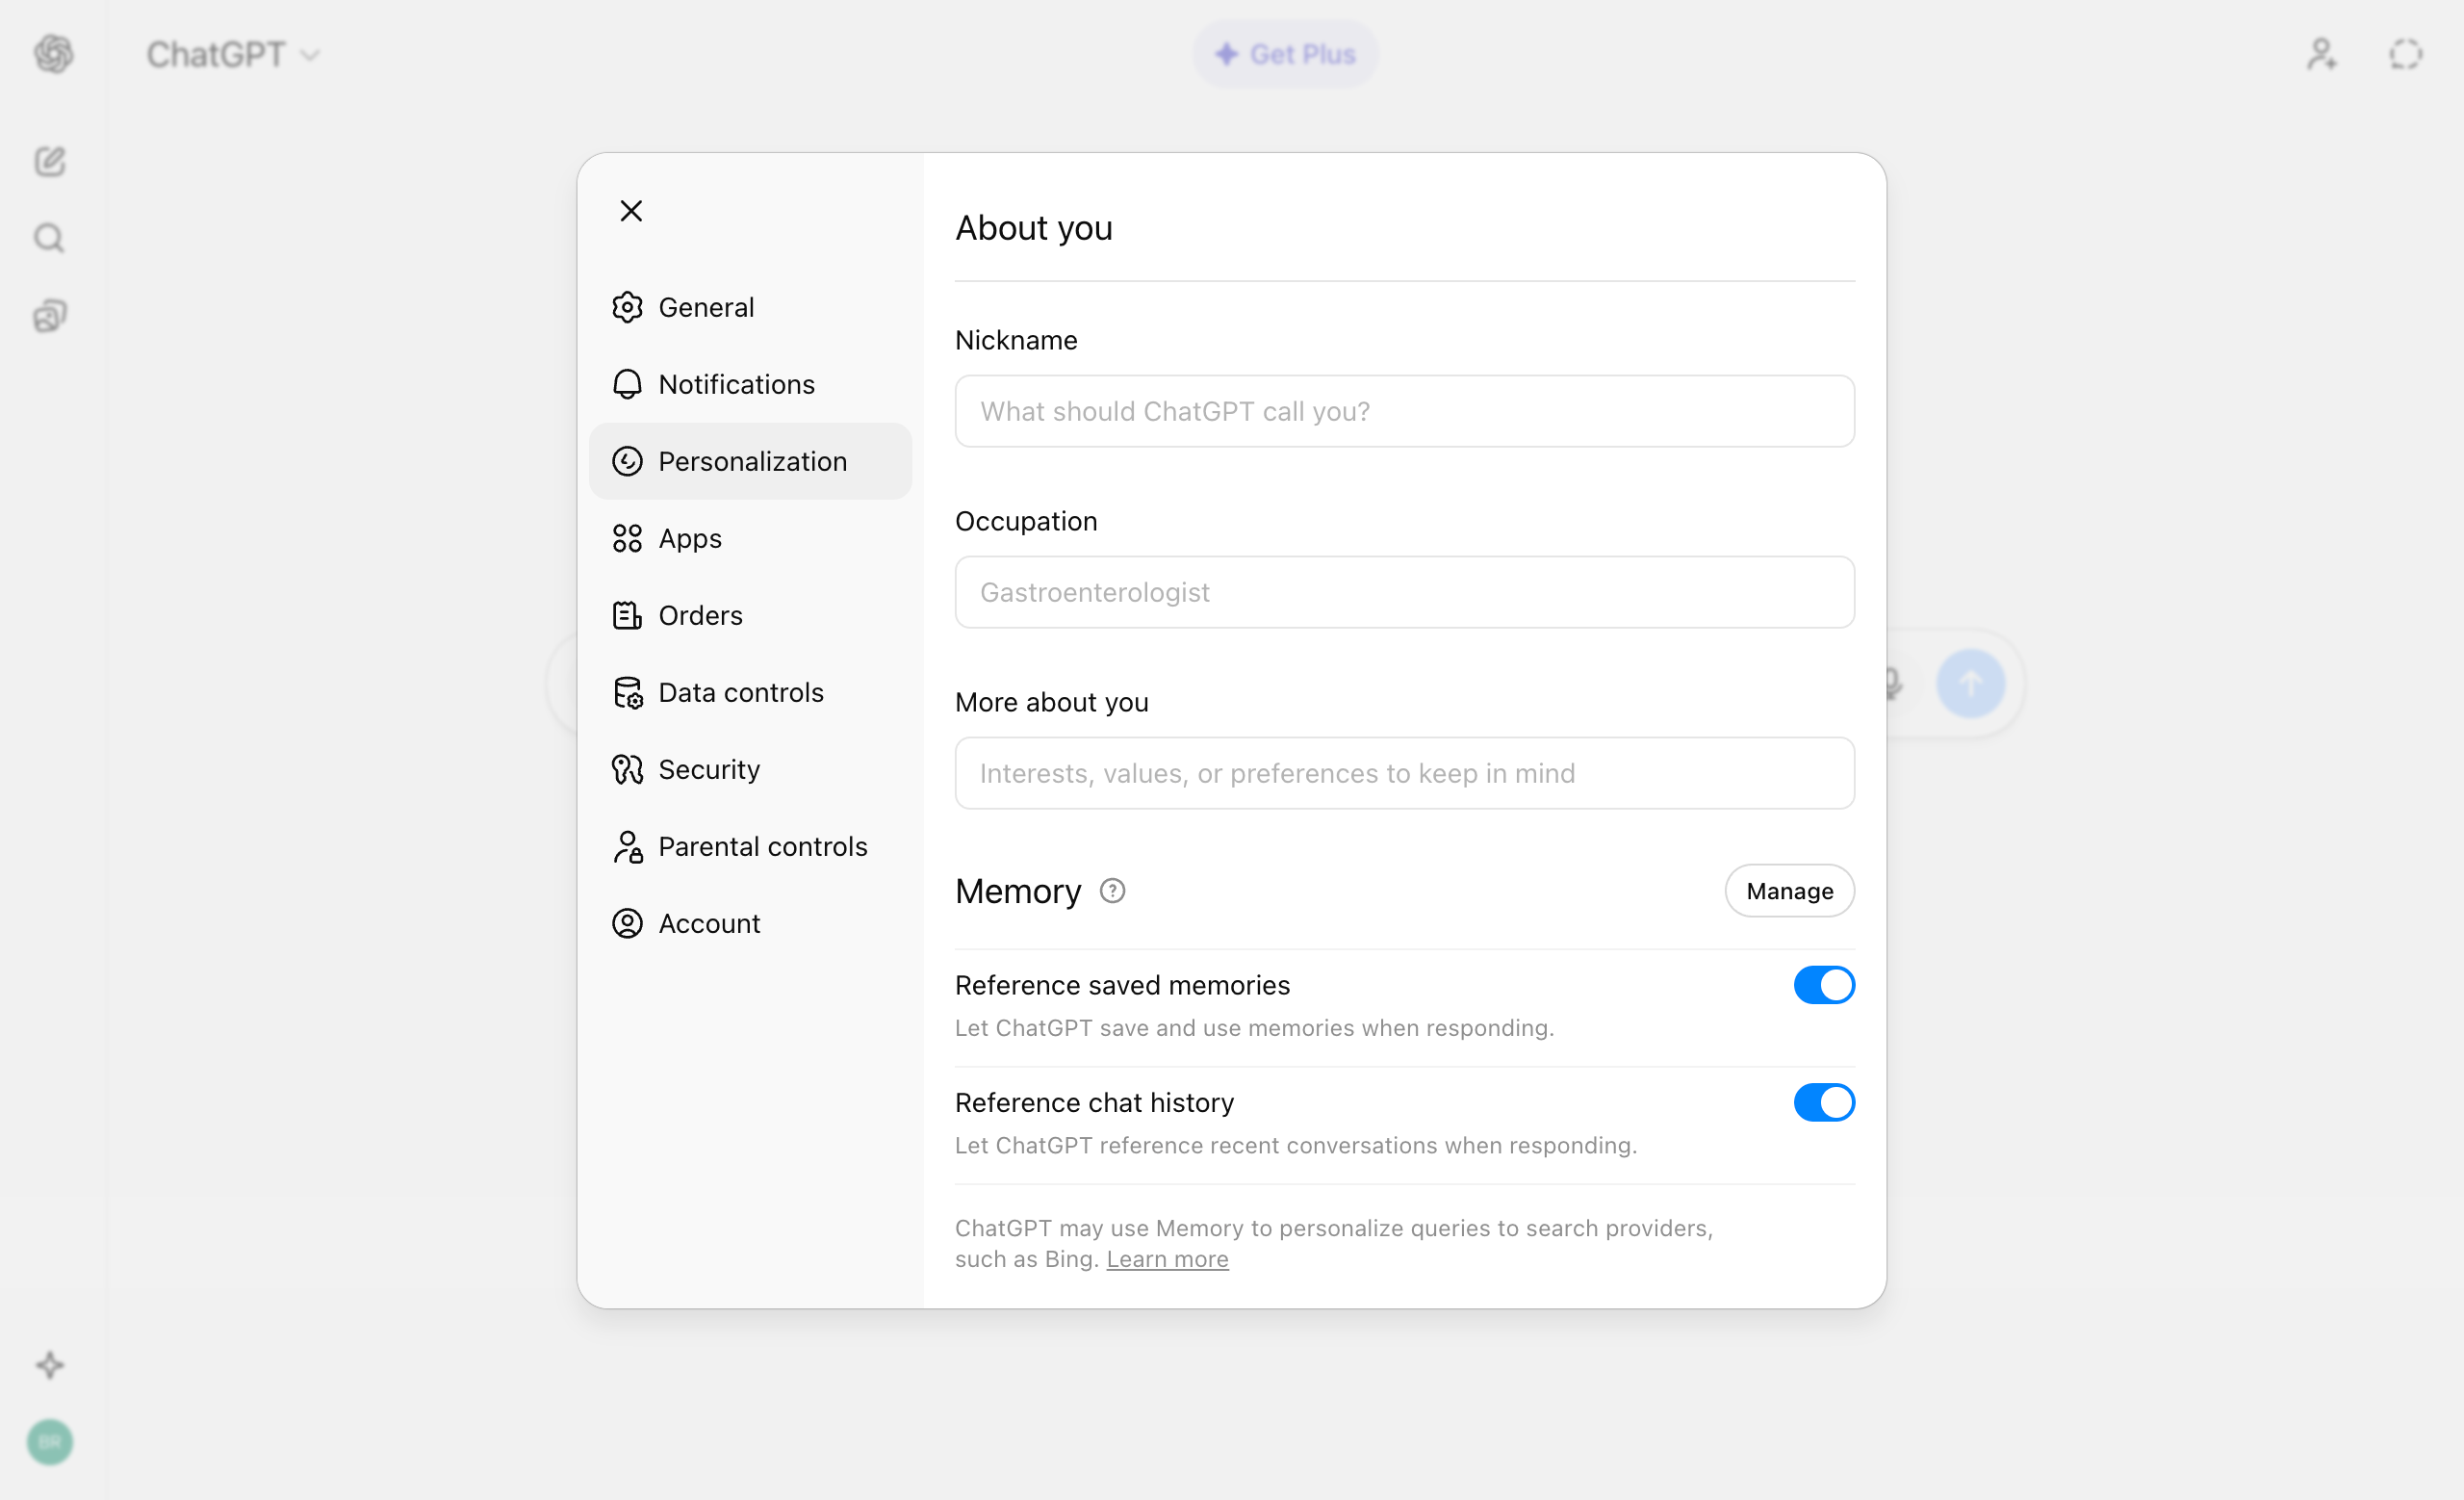Viewport: 2464px width, 1500px height.
Task: Disable the Reference chat history switch
Action: [x=1824, y=1102]
